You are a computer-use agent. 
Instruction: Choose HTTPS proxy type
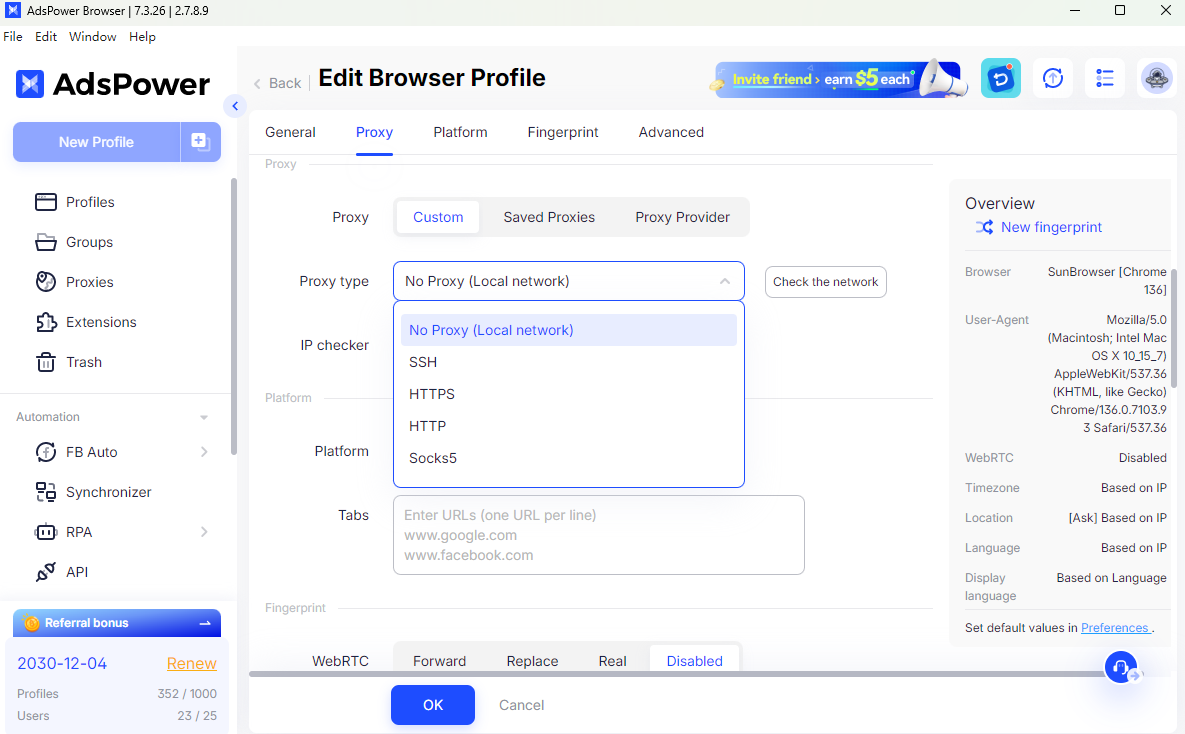pyautogui.click(x=568, y=394)
